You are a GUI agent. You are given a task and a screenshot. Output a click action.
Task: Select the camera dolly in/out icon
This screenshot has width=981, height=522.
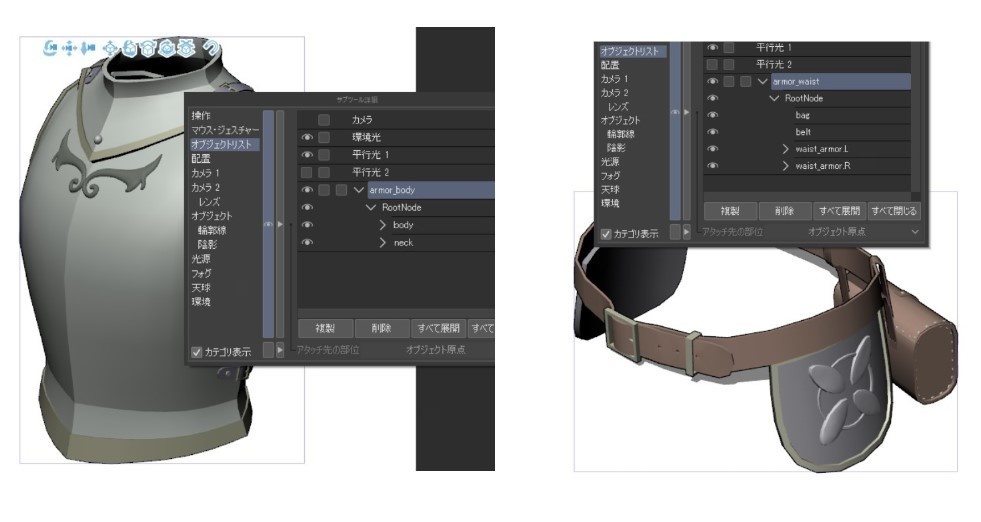tap(88, 48)
